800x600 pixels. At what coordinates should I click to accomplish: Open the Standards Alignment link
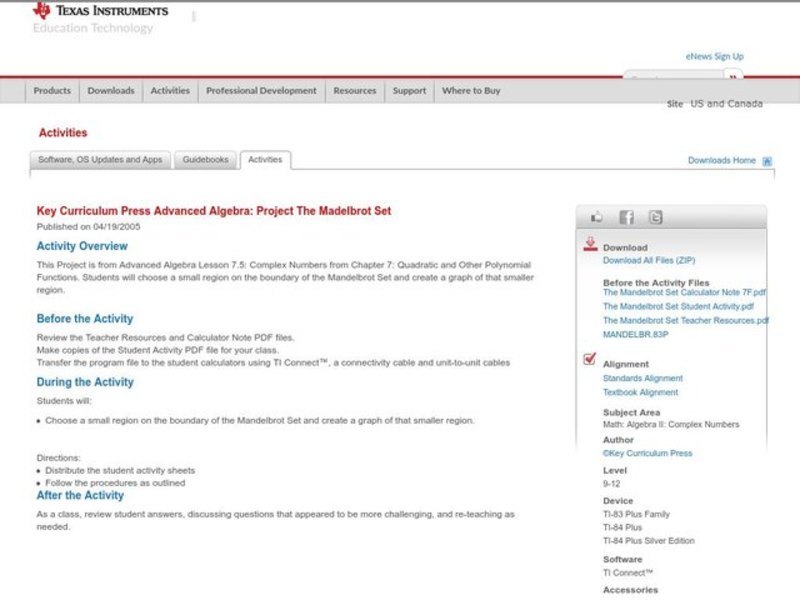point(643,379)
